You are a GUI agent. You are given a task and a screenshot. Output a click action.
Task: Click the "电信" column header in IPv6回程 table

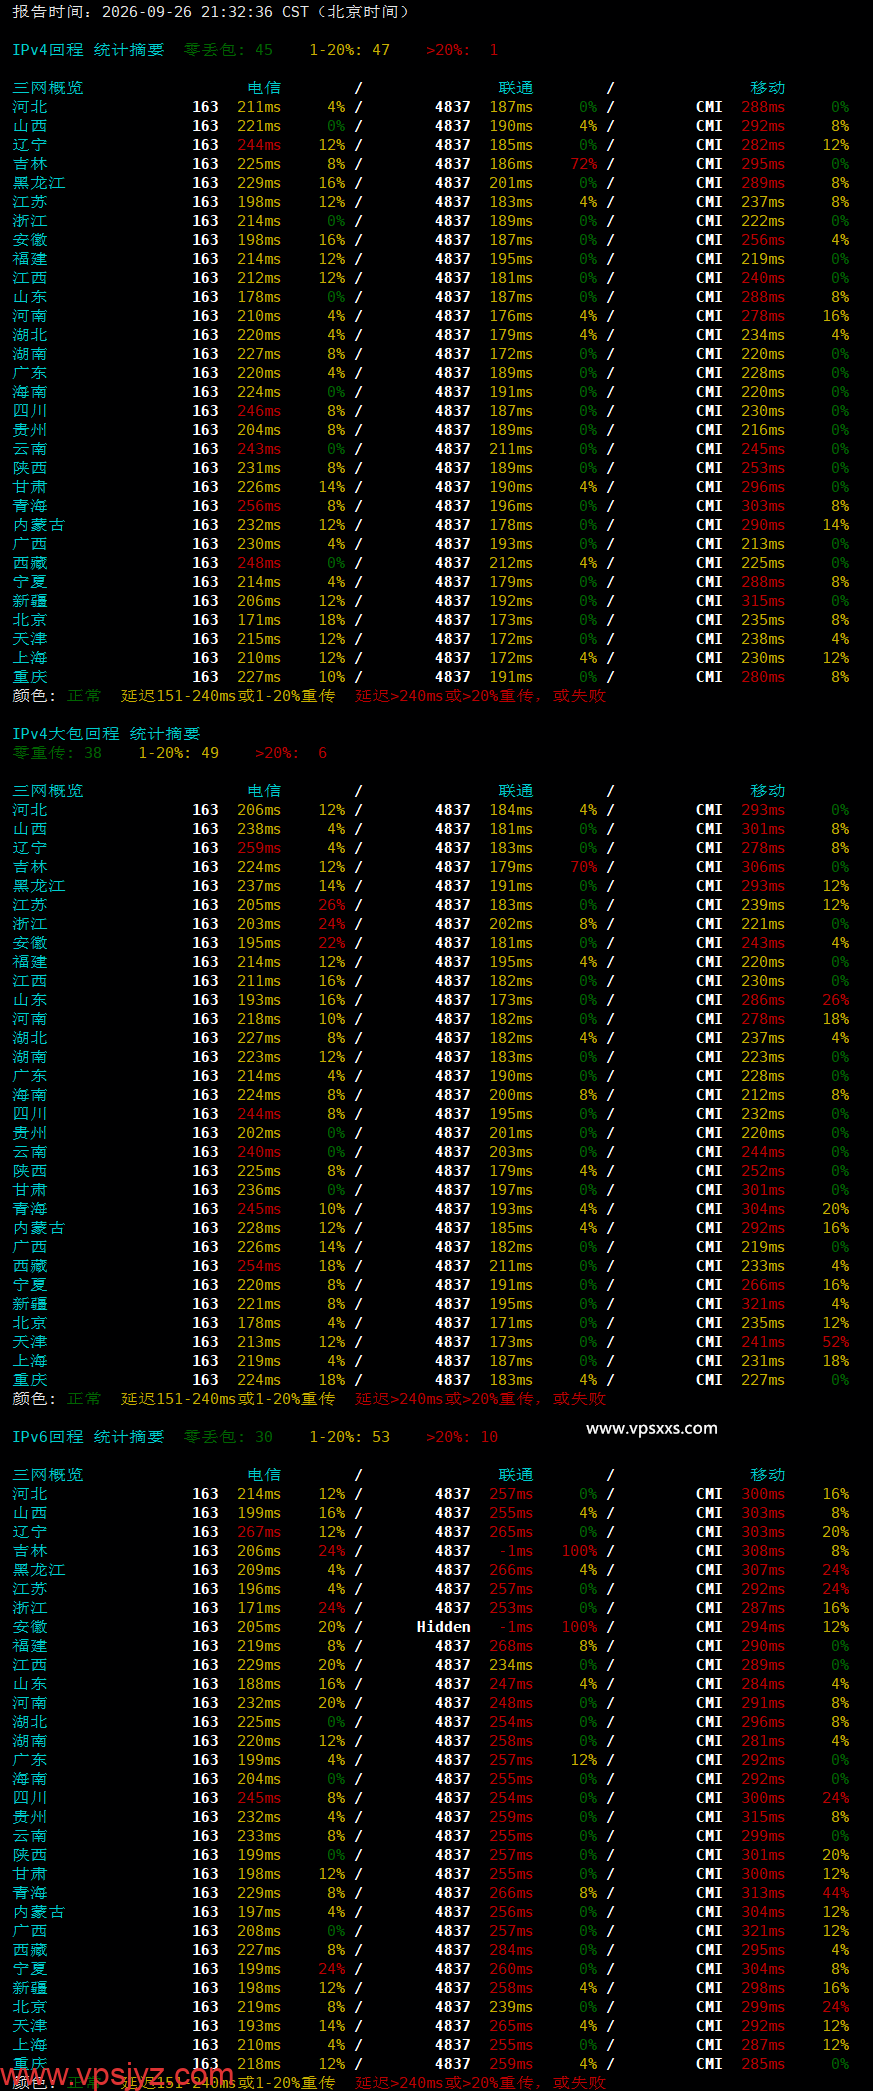(x=264, y=1475)
